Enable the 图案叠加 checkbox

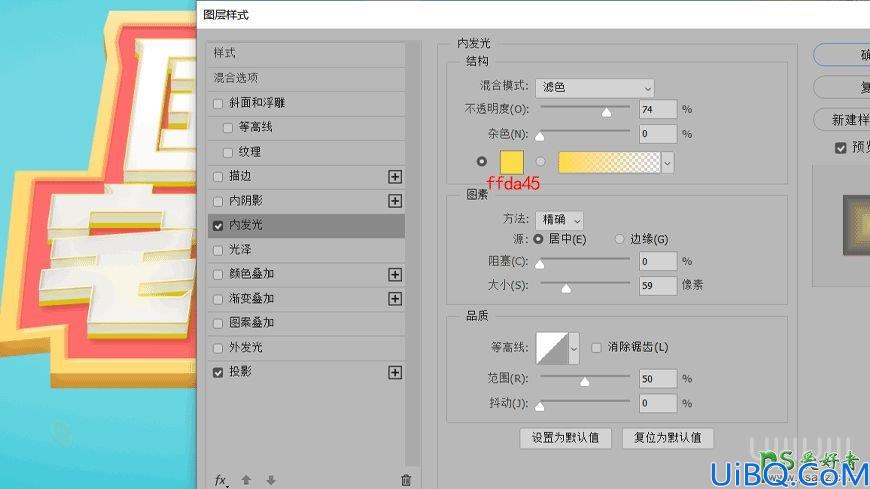218,324
